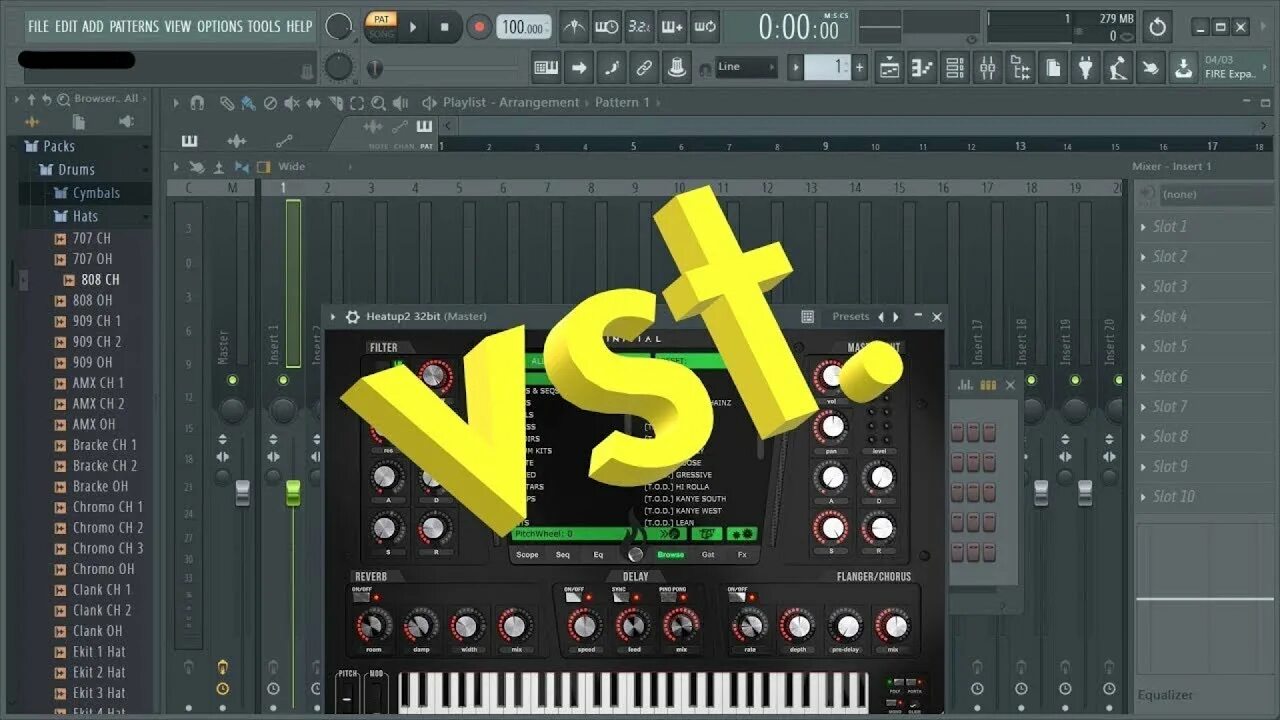Toggle the auto scrolling arrow icon
Screen dimensions: 1280x720
pyautogui.click(x=579, y=68)
